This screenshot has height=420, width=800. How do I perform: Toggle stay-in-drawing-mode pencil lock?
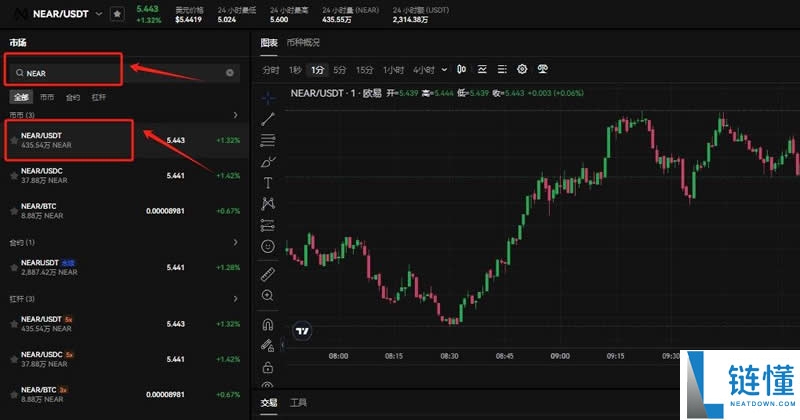pos(268,345)
